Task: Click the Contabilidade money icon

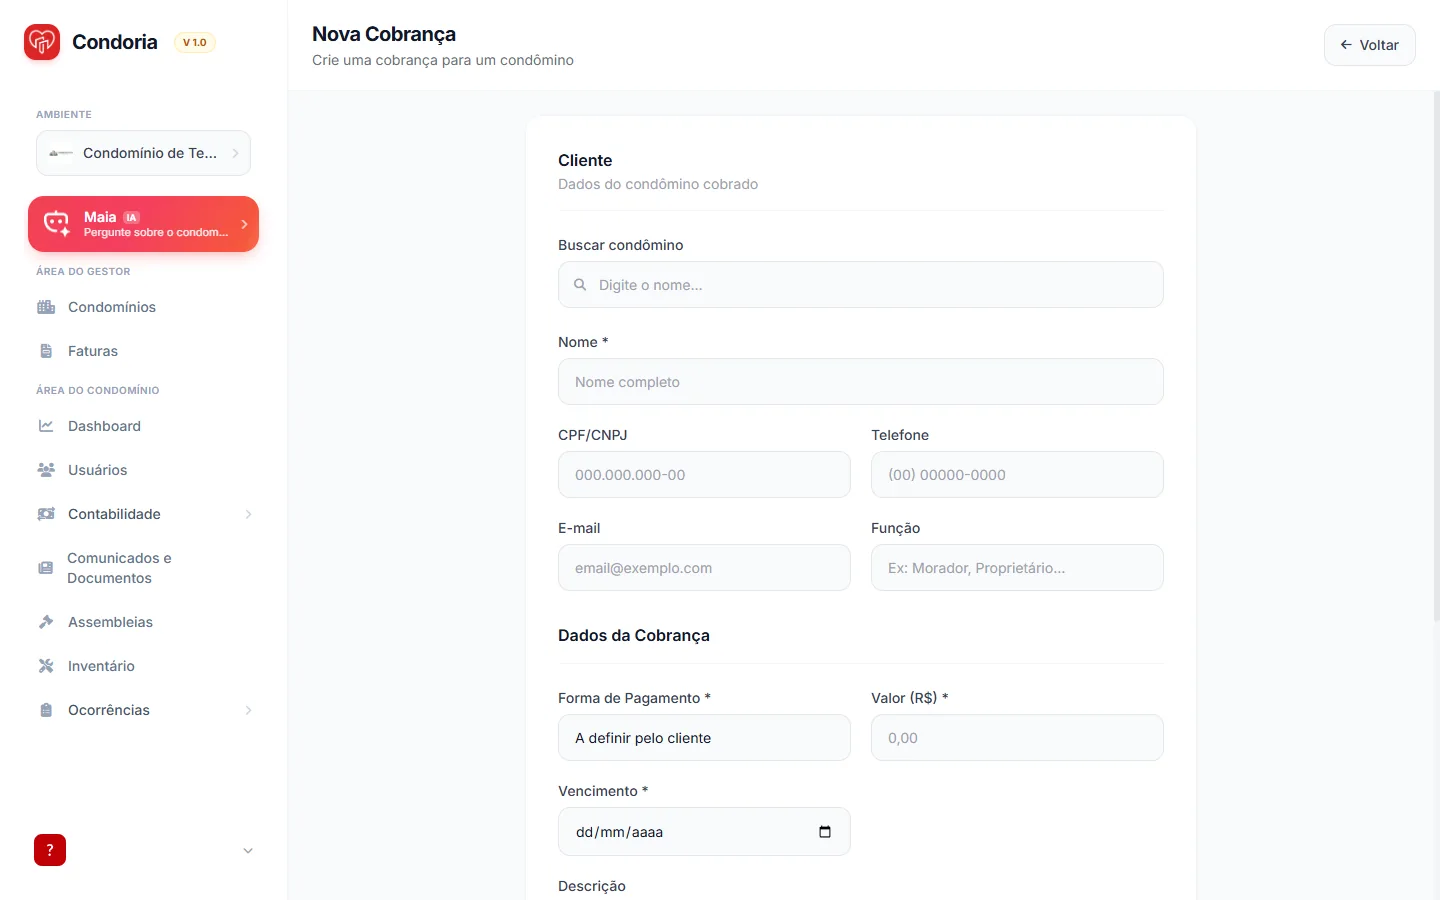Action: click(46, 514)
